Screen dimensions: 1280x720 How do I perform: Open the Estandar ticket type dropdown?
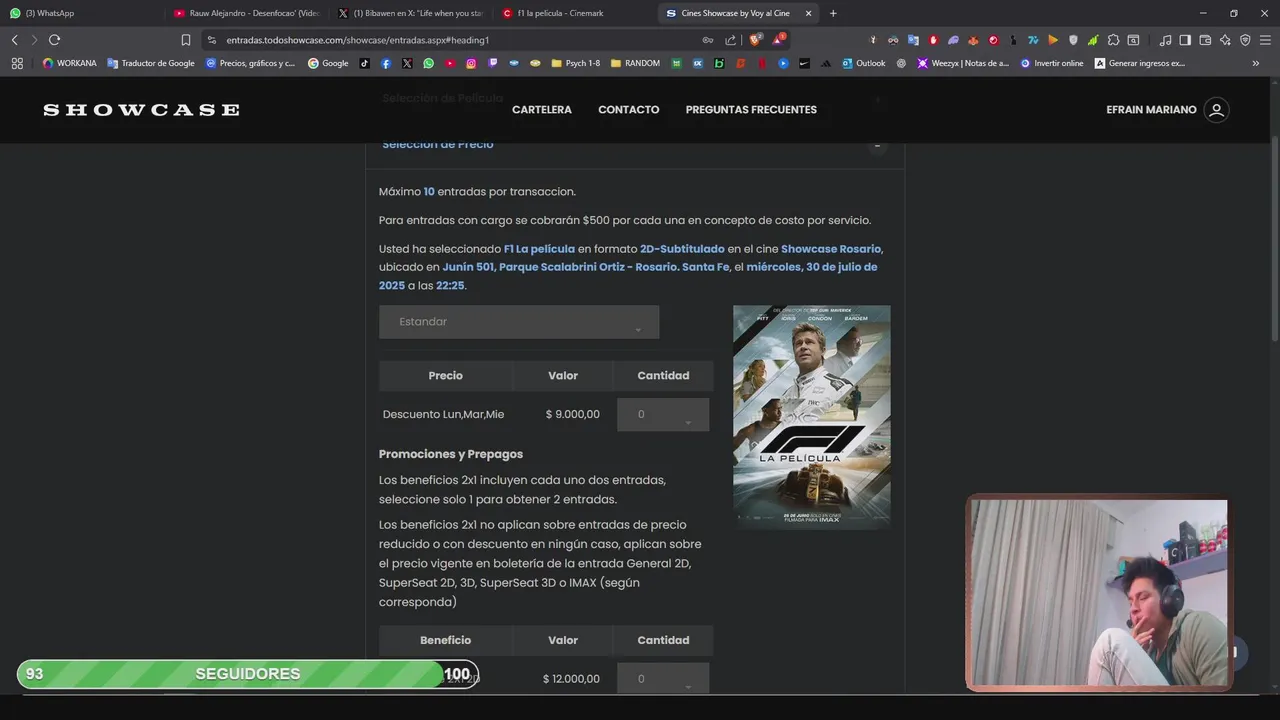[x=519, y=322]
